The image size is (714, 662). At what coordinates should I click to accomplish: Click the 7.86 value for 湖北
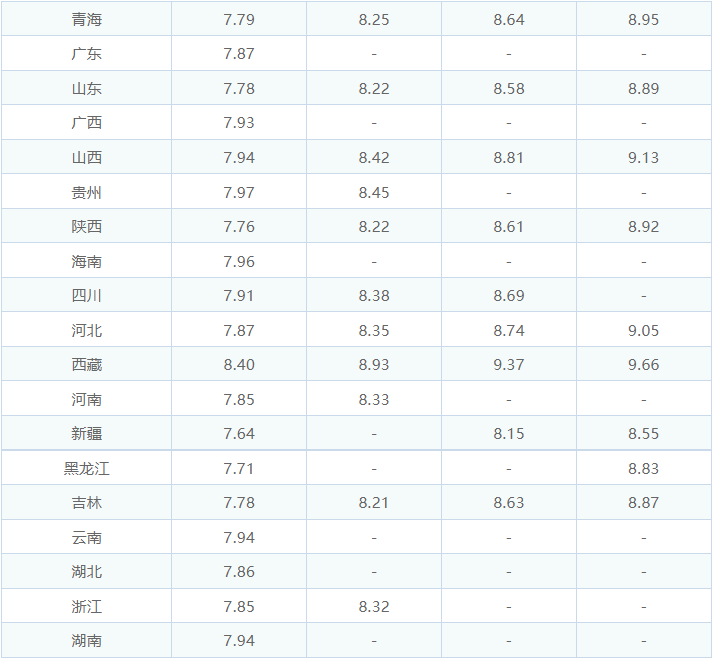tap(239, 572)
